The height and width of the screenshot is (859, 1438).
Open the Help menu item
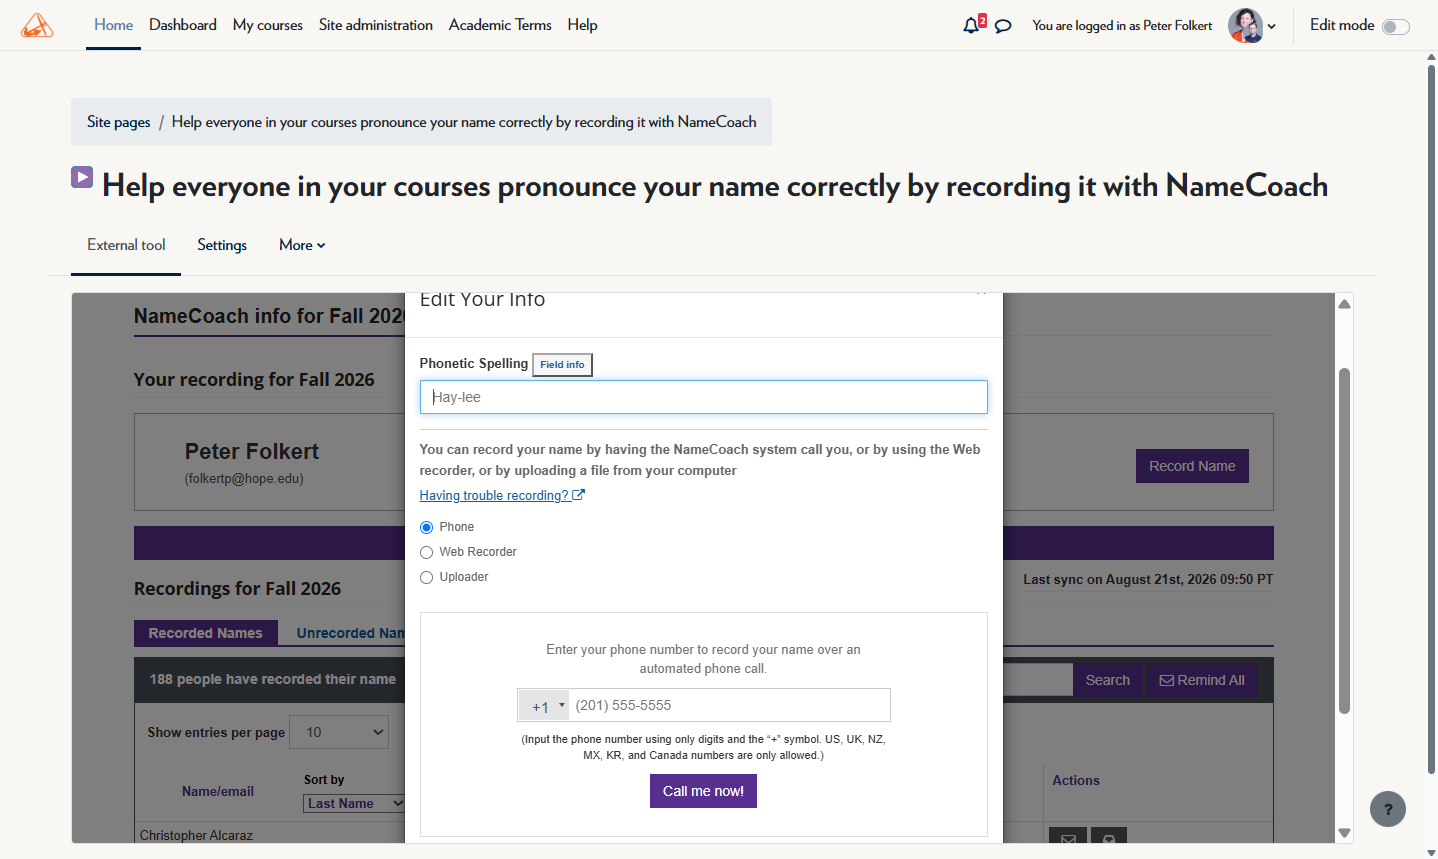tap(583, 25)
